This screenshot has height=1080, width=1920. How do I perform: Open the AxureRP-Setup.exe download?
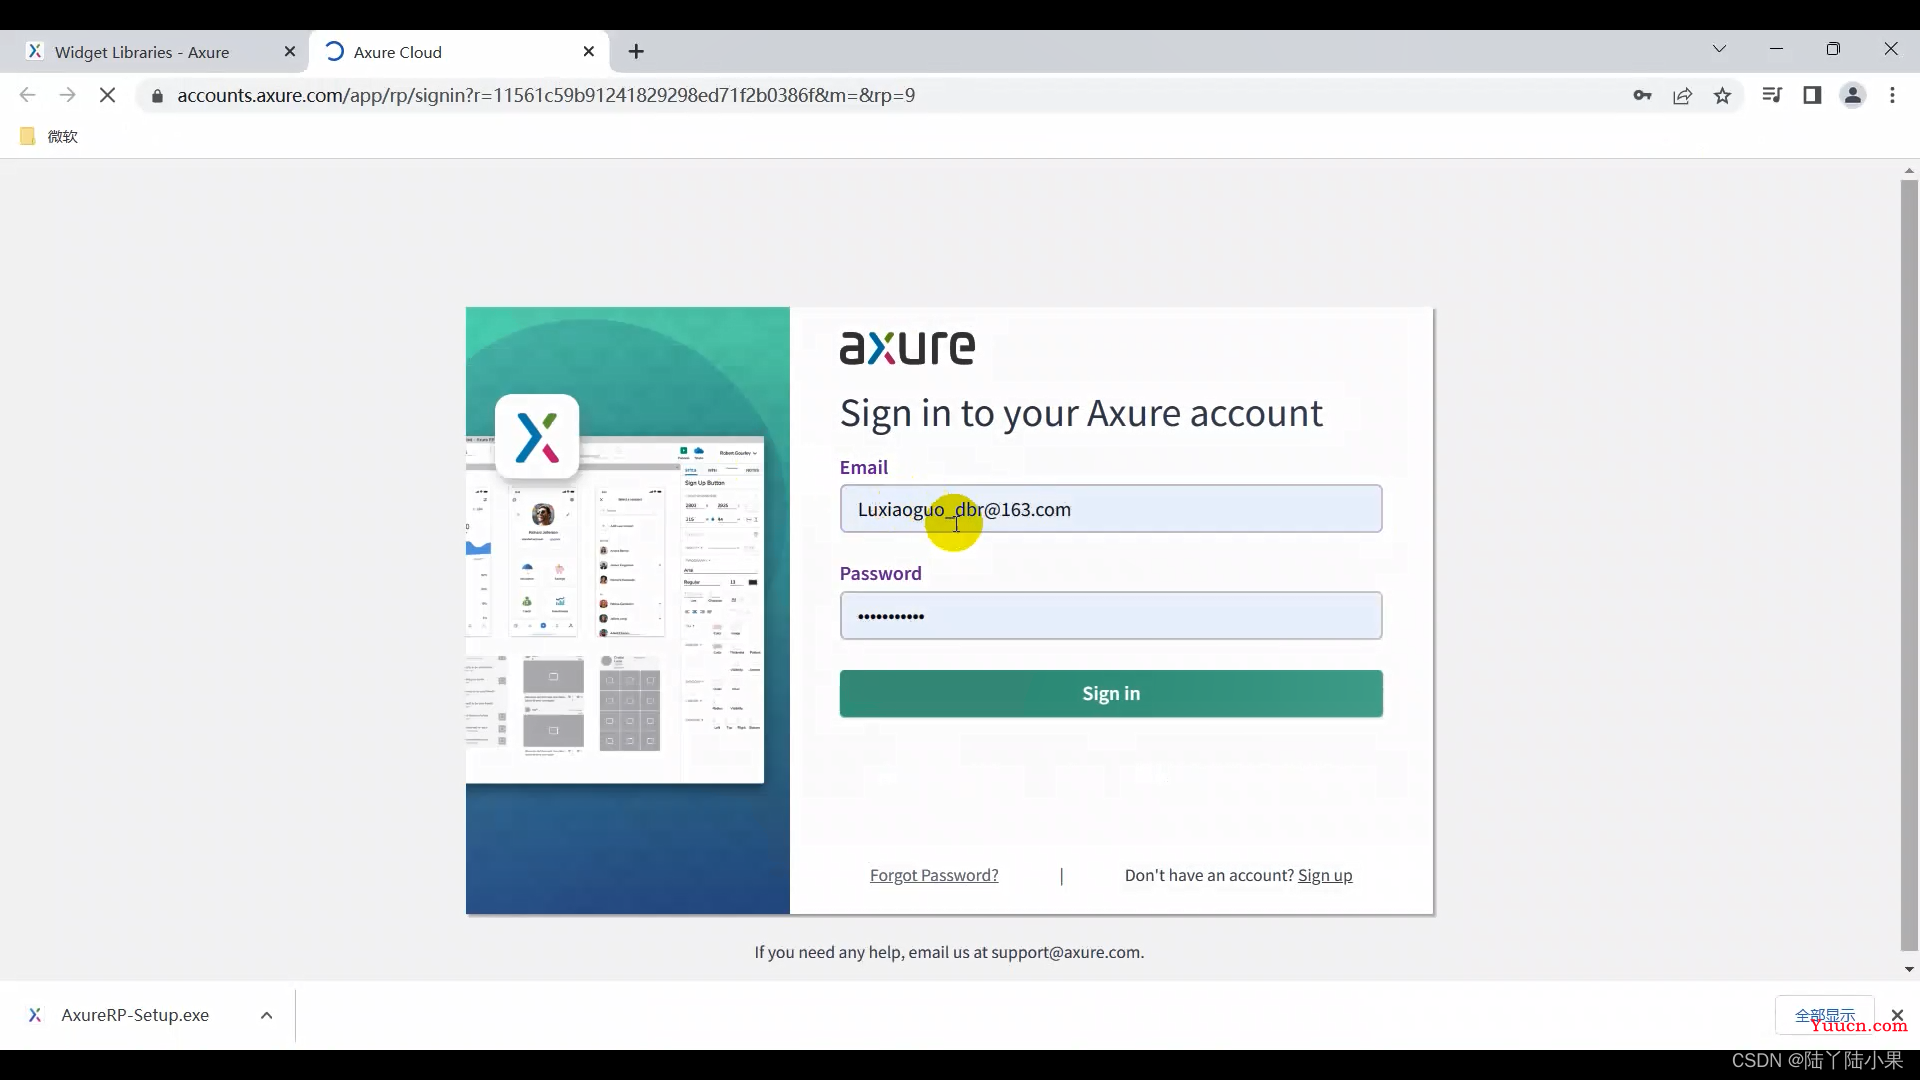click(135, 1015)
